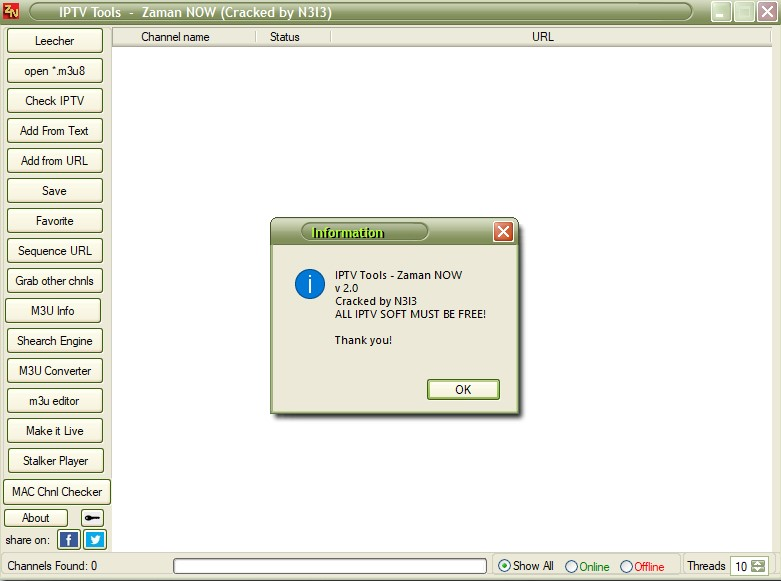781x581 pixels.
Task: Open the MAC Chnl Checker
Action: point(57,492)
